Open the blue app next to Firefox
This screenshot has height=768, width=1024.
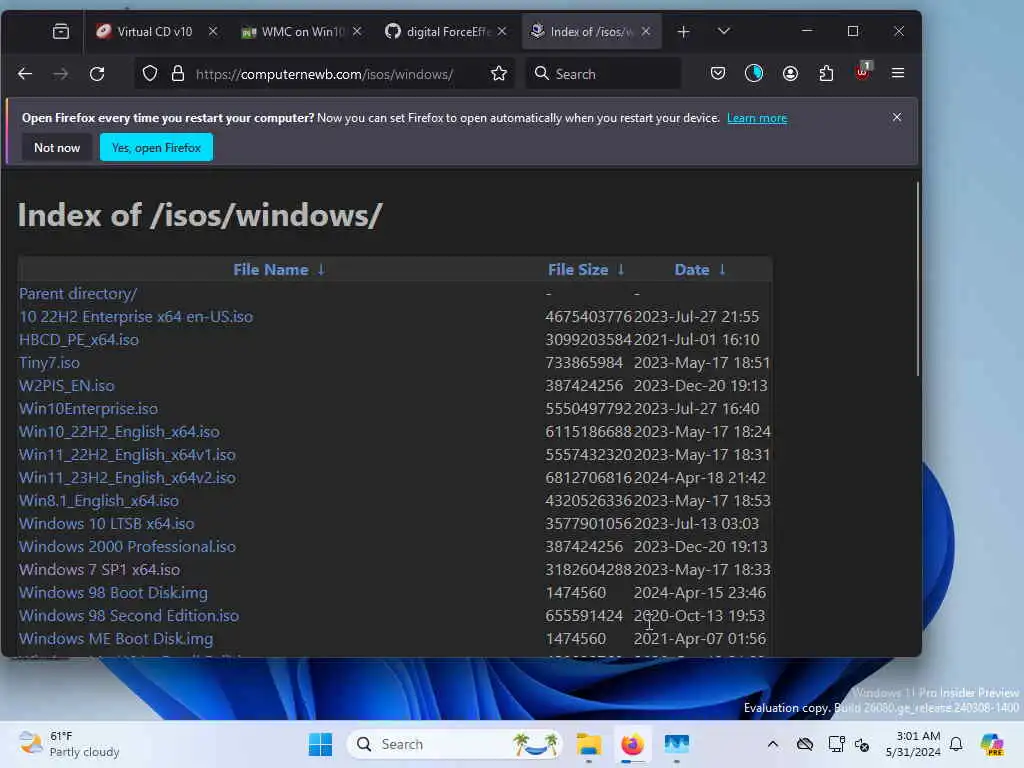[x=677, y=744]
